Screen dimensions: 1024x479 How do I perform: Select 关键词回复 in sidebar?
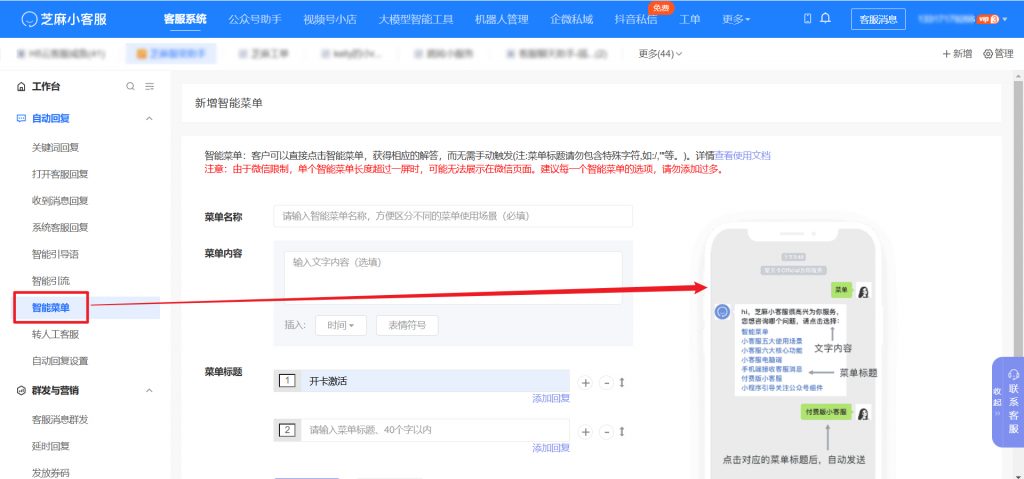(x=56, y=147)
